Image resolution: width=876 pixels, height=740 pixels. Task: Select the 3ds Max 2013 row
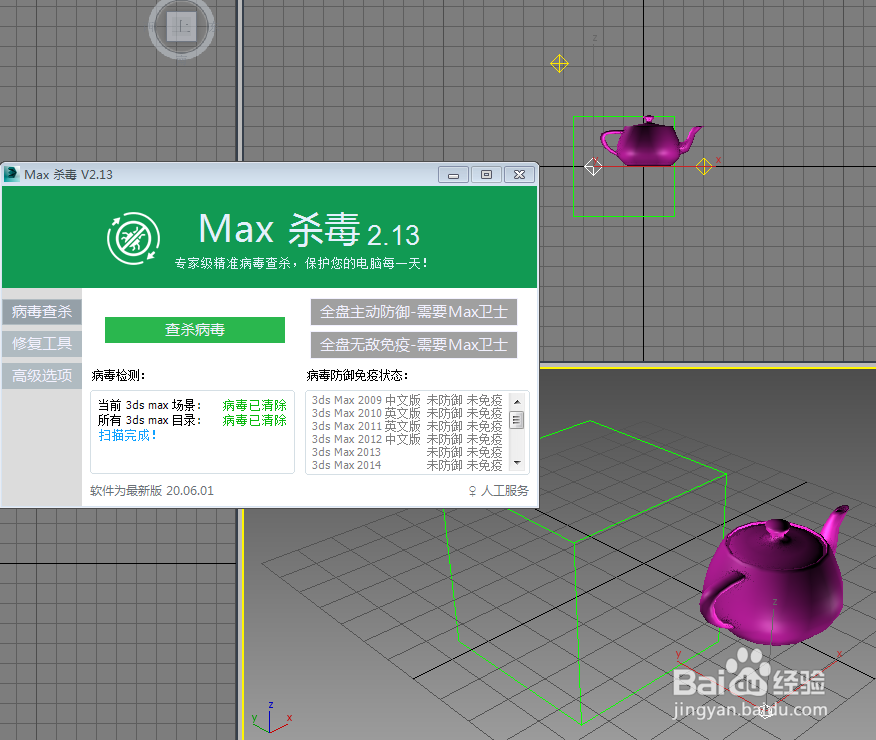click(x=407, y=452)
